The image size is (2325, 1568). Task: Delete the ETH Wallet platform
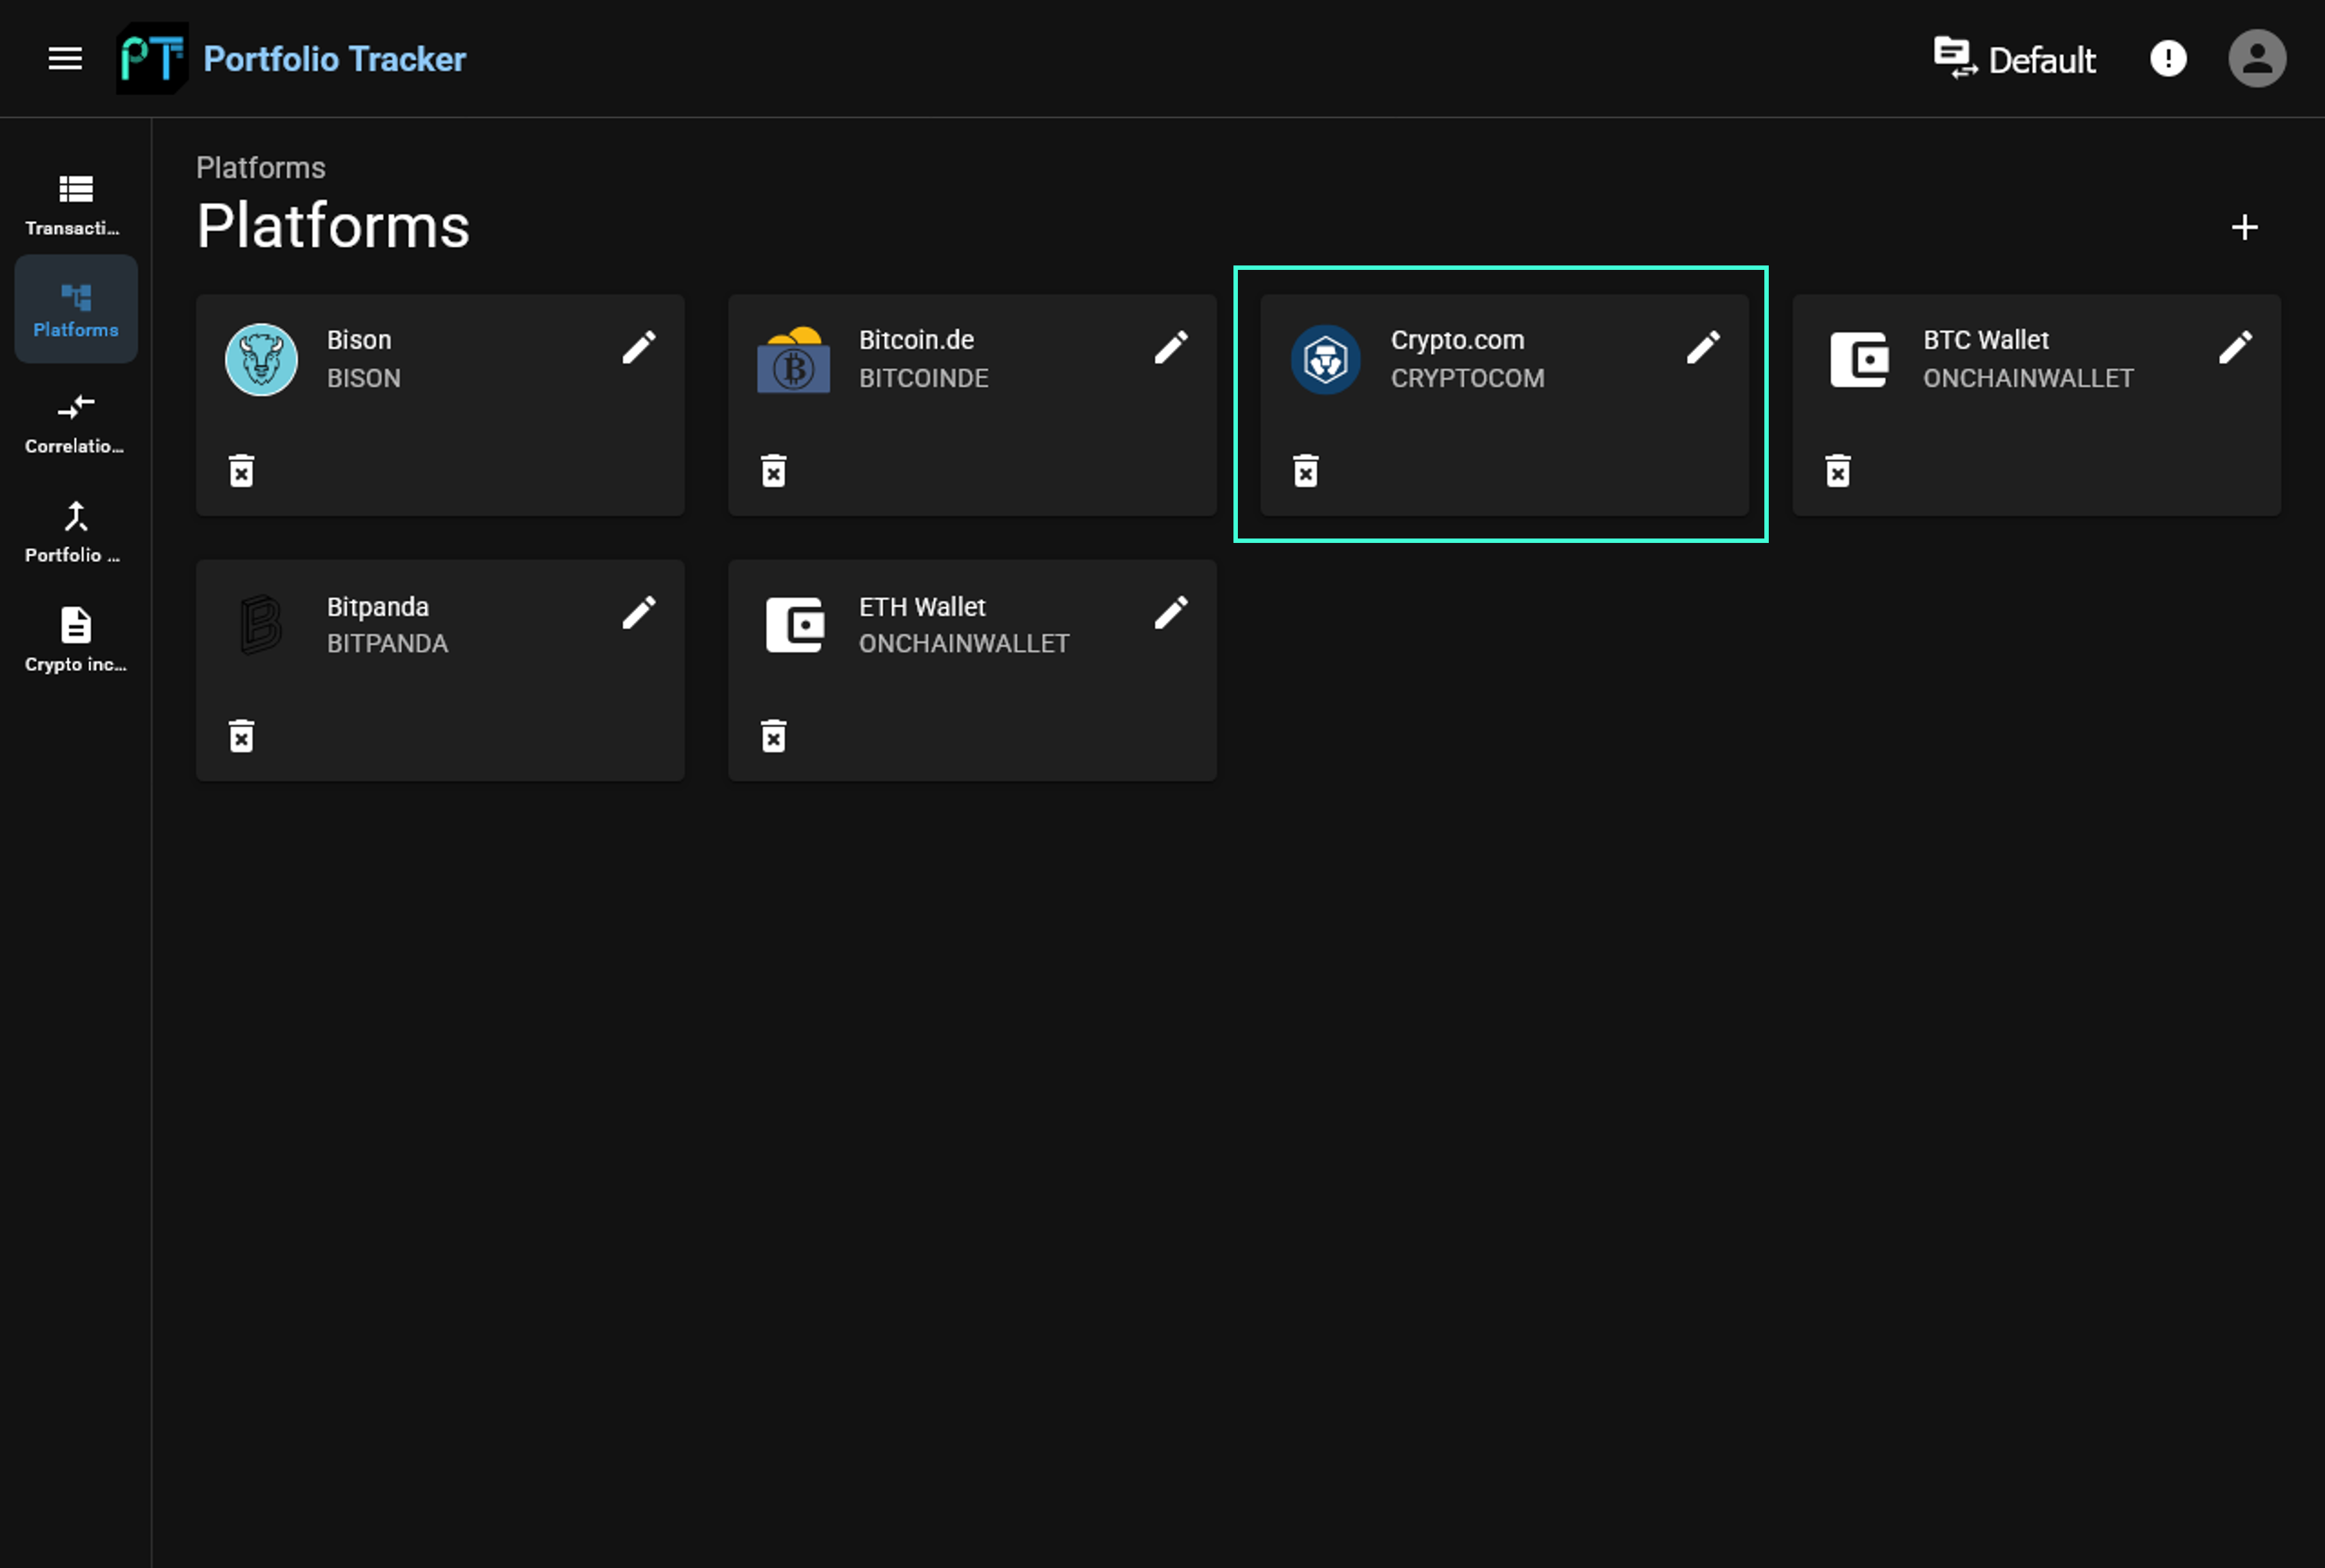pos(774,737)
